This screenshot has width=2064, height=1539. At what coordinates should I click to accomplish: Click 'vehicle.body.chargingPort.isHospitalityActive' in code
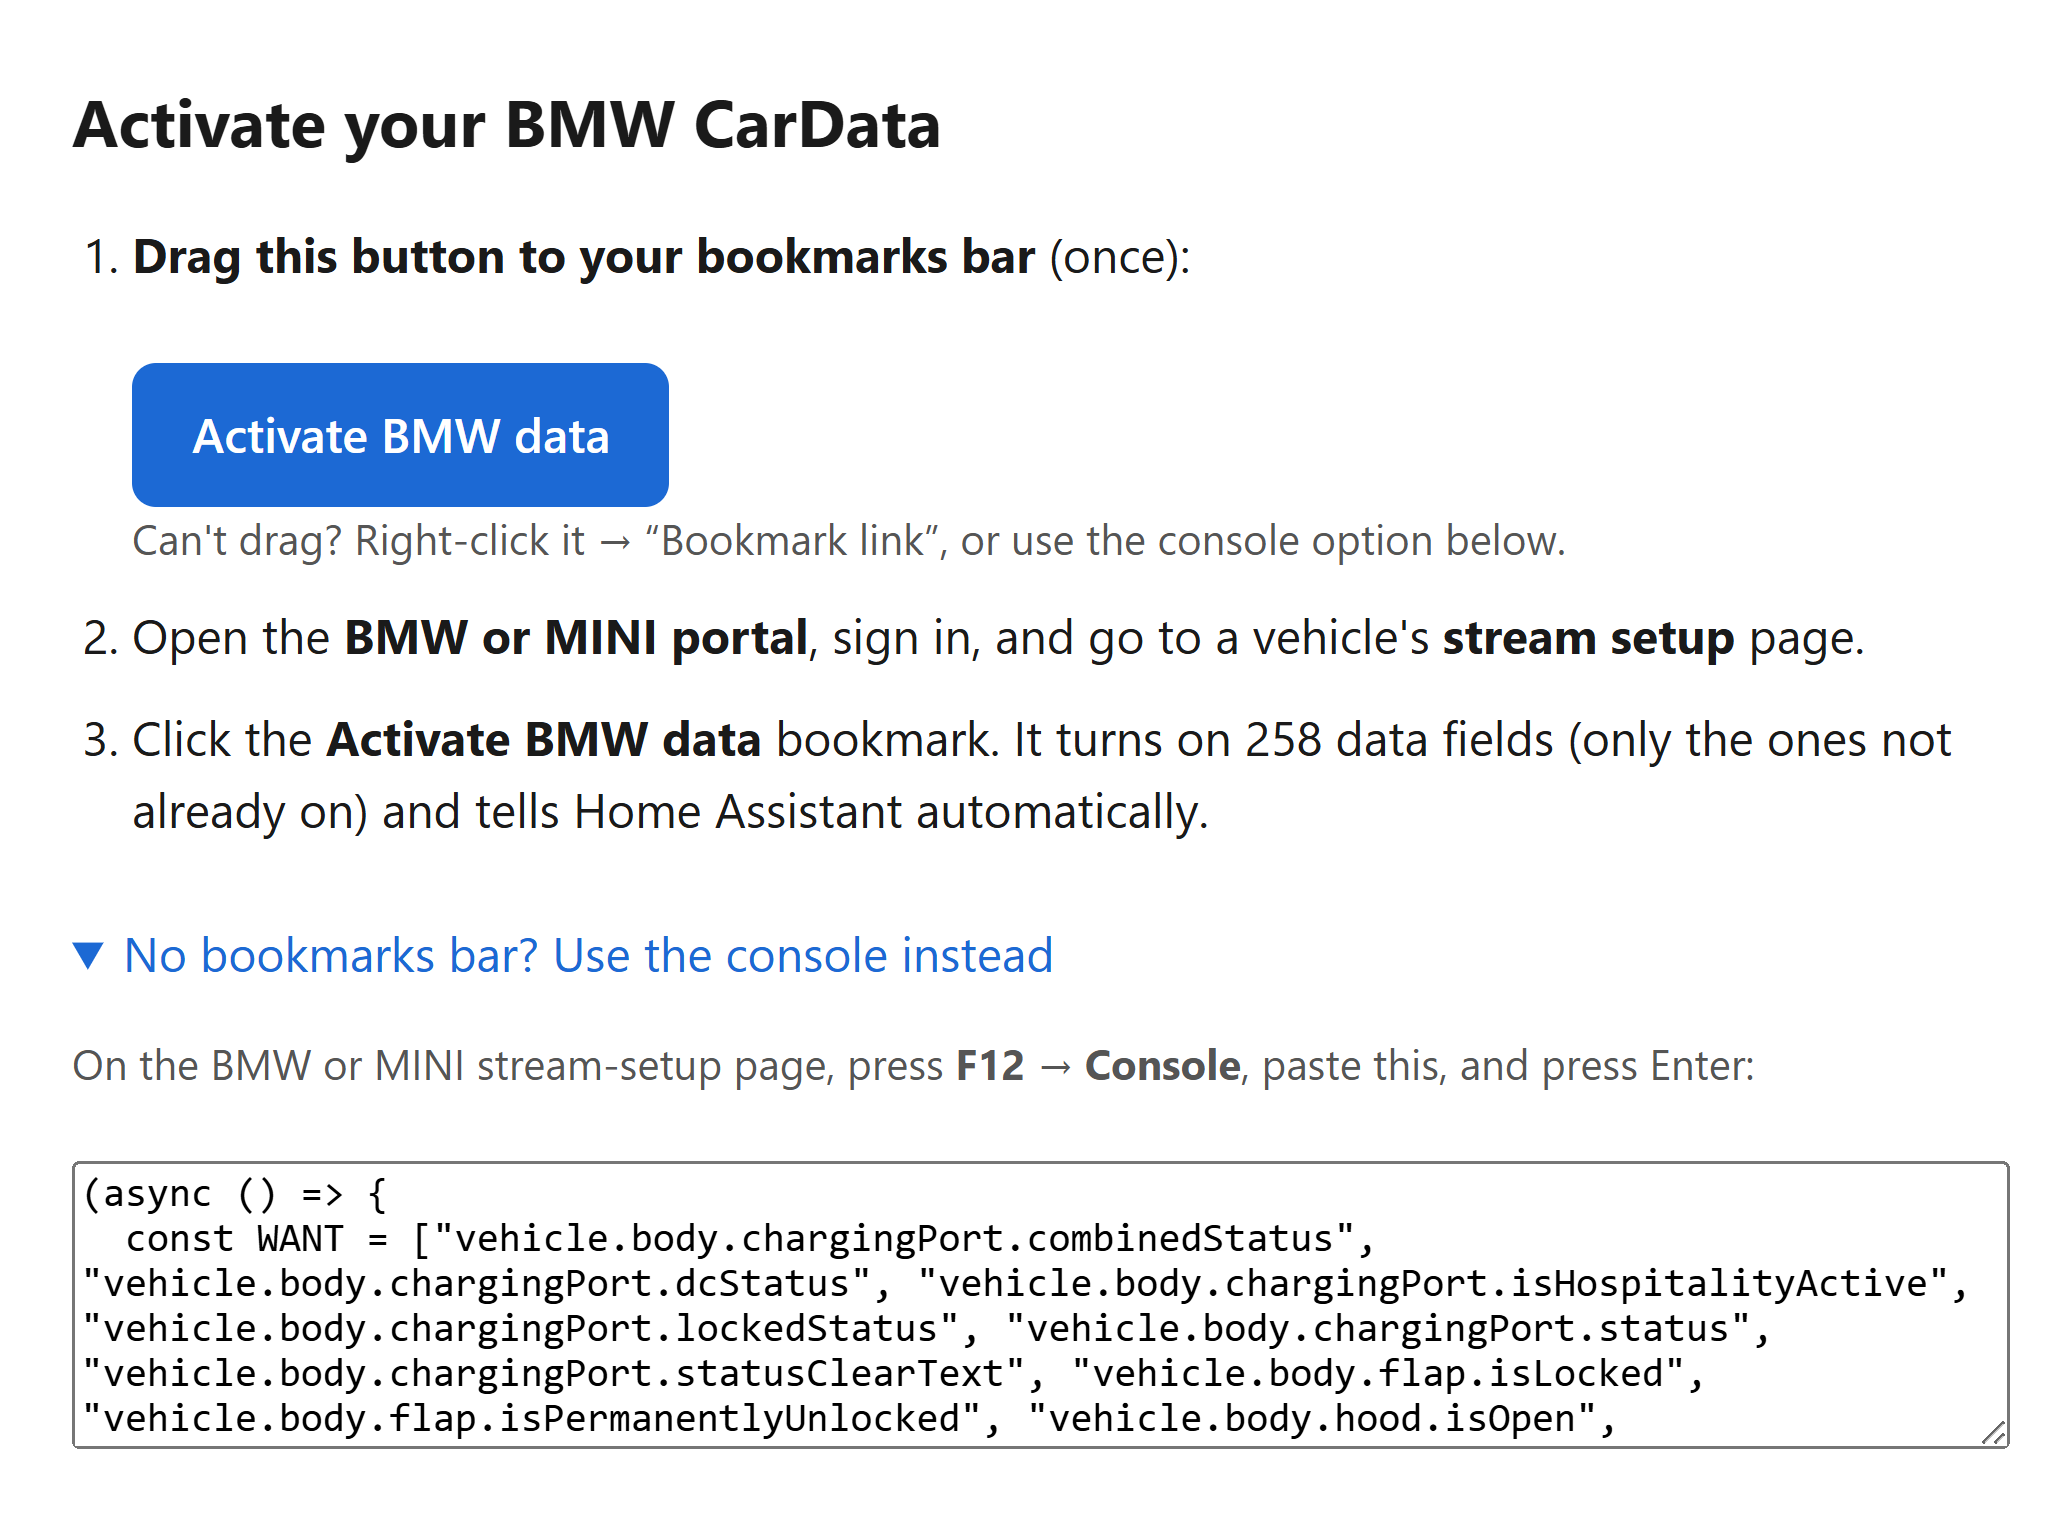pos(1433,1284)
